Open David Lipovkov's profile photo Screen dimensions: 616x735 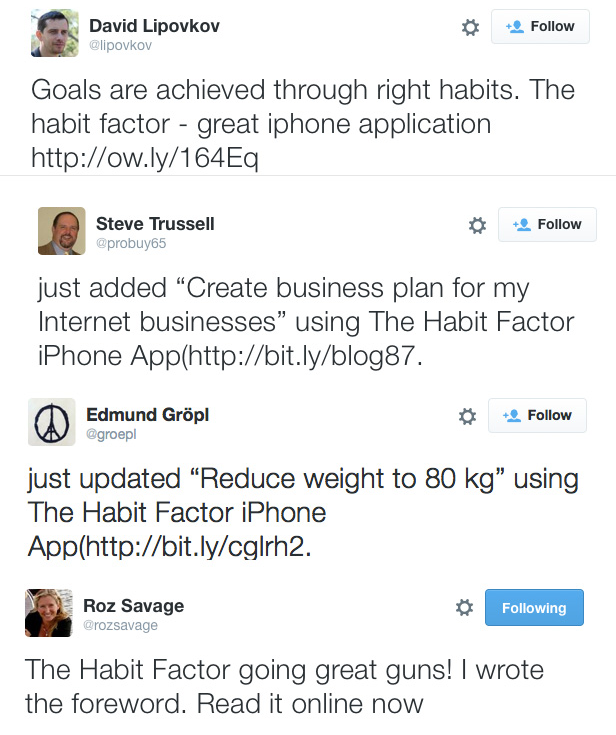click(x=55, y=34)
